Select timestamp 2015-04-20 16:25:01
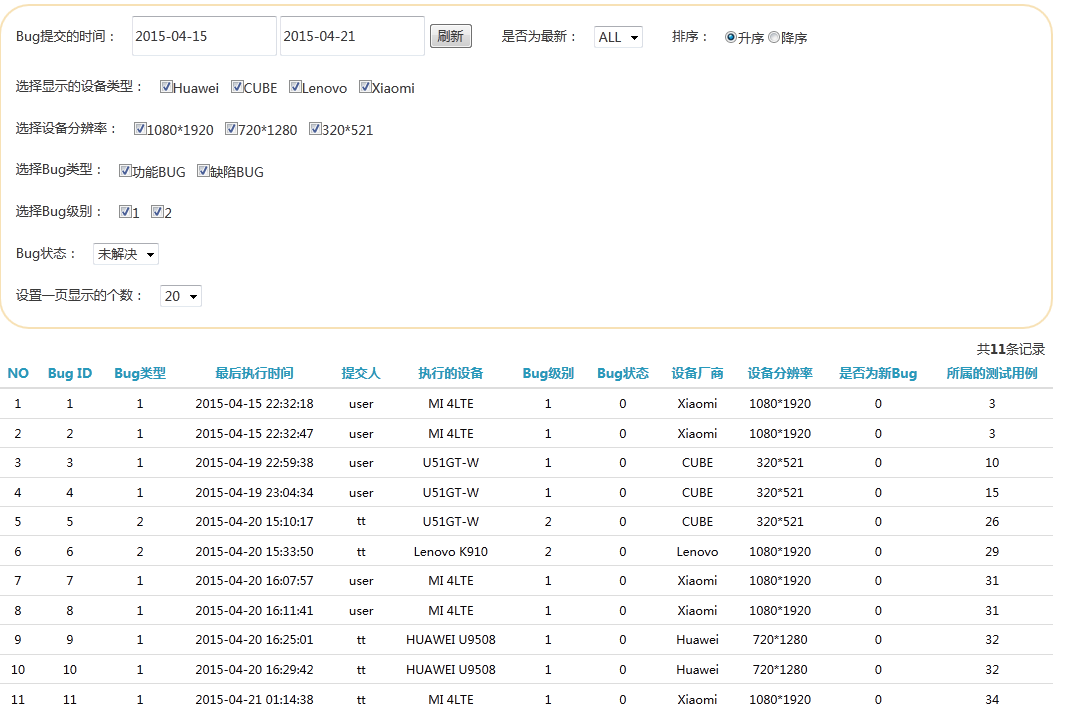This screenshot has width=1068, height=727. click(254, 640)
